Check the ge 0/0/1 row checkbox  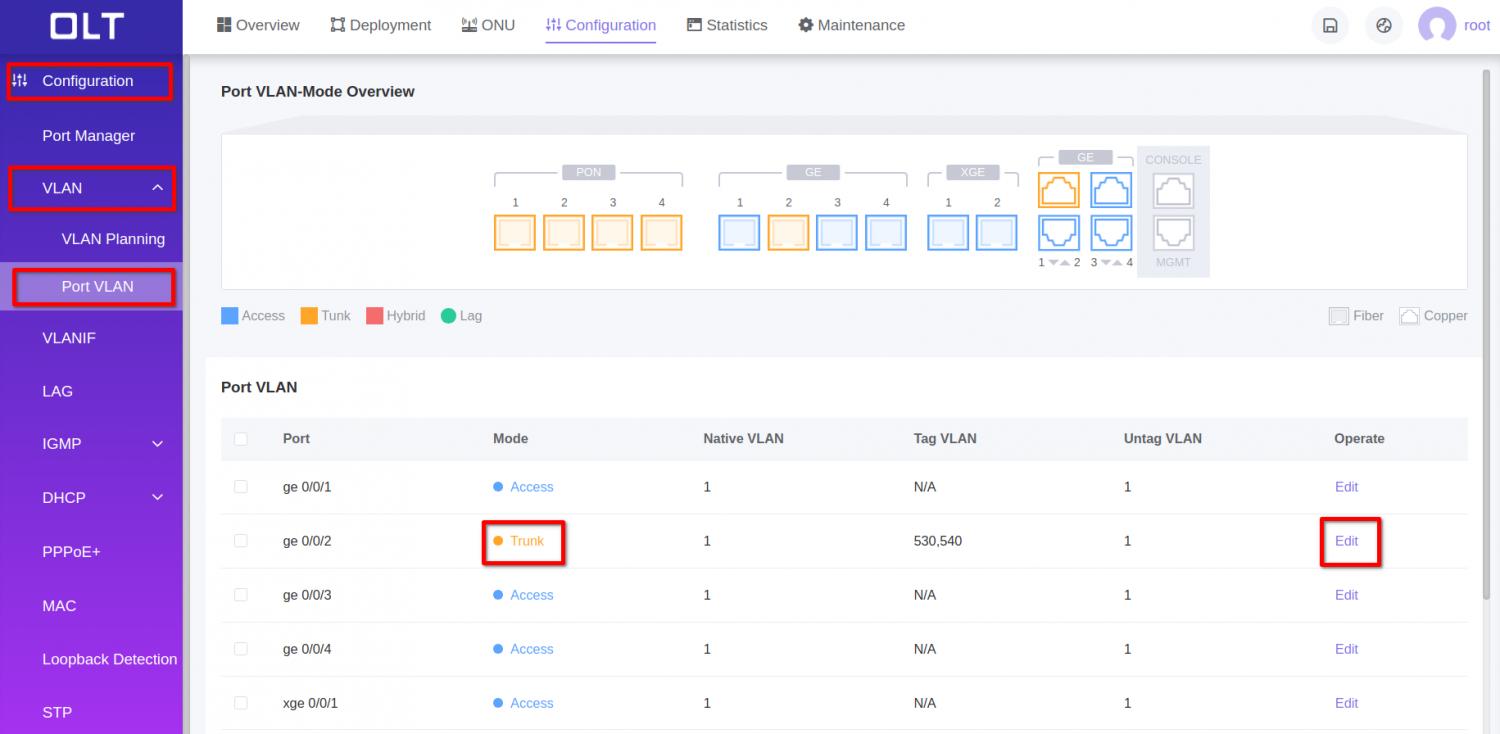pyautogui.click(x=241, y=487)
